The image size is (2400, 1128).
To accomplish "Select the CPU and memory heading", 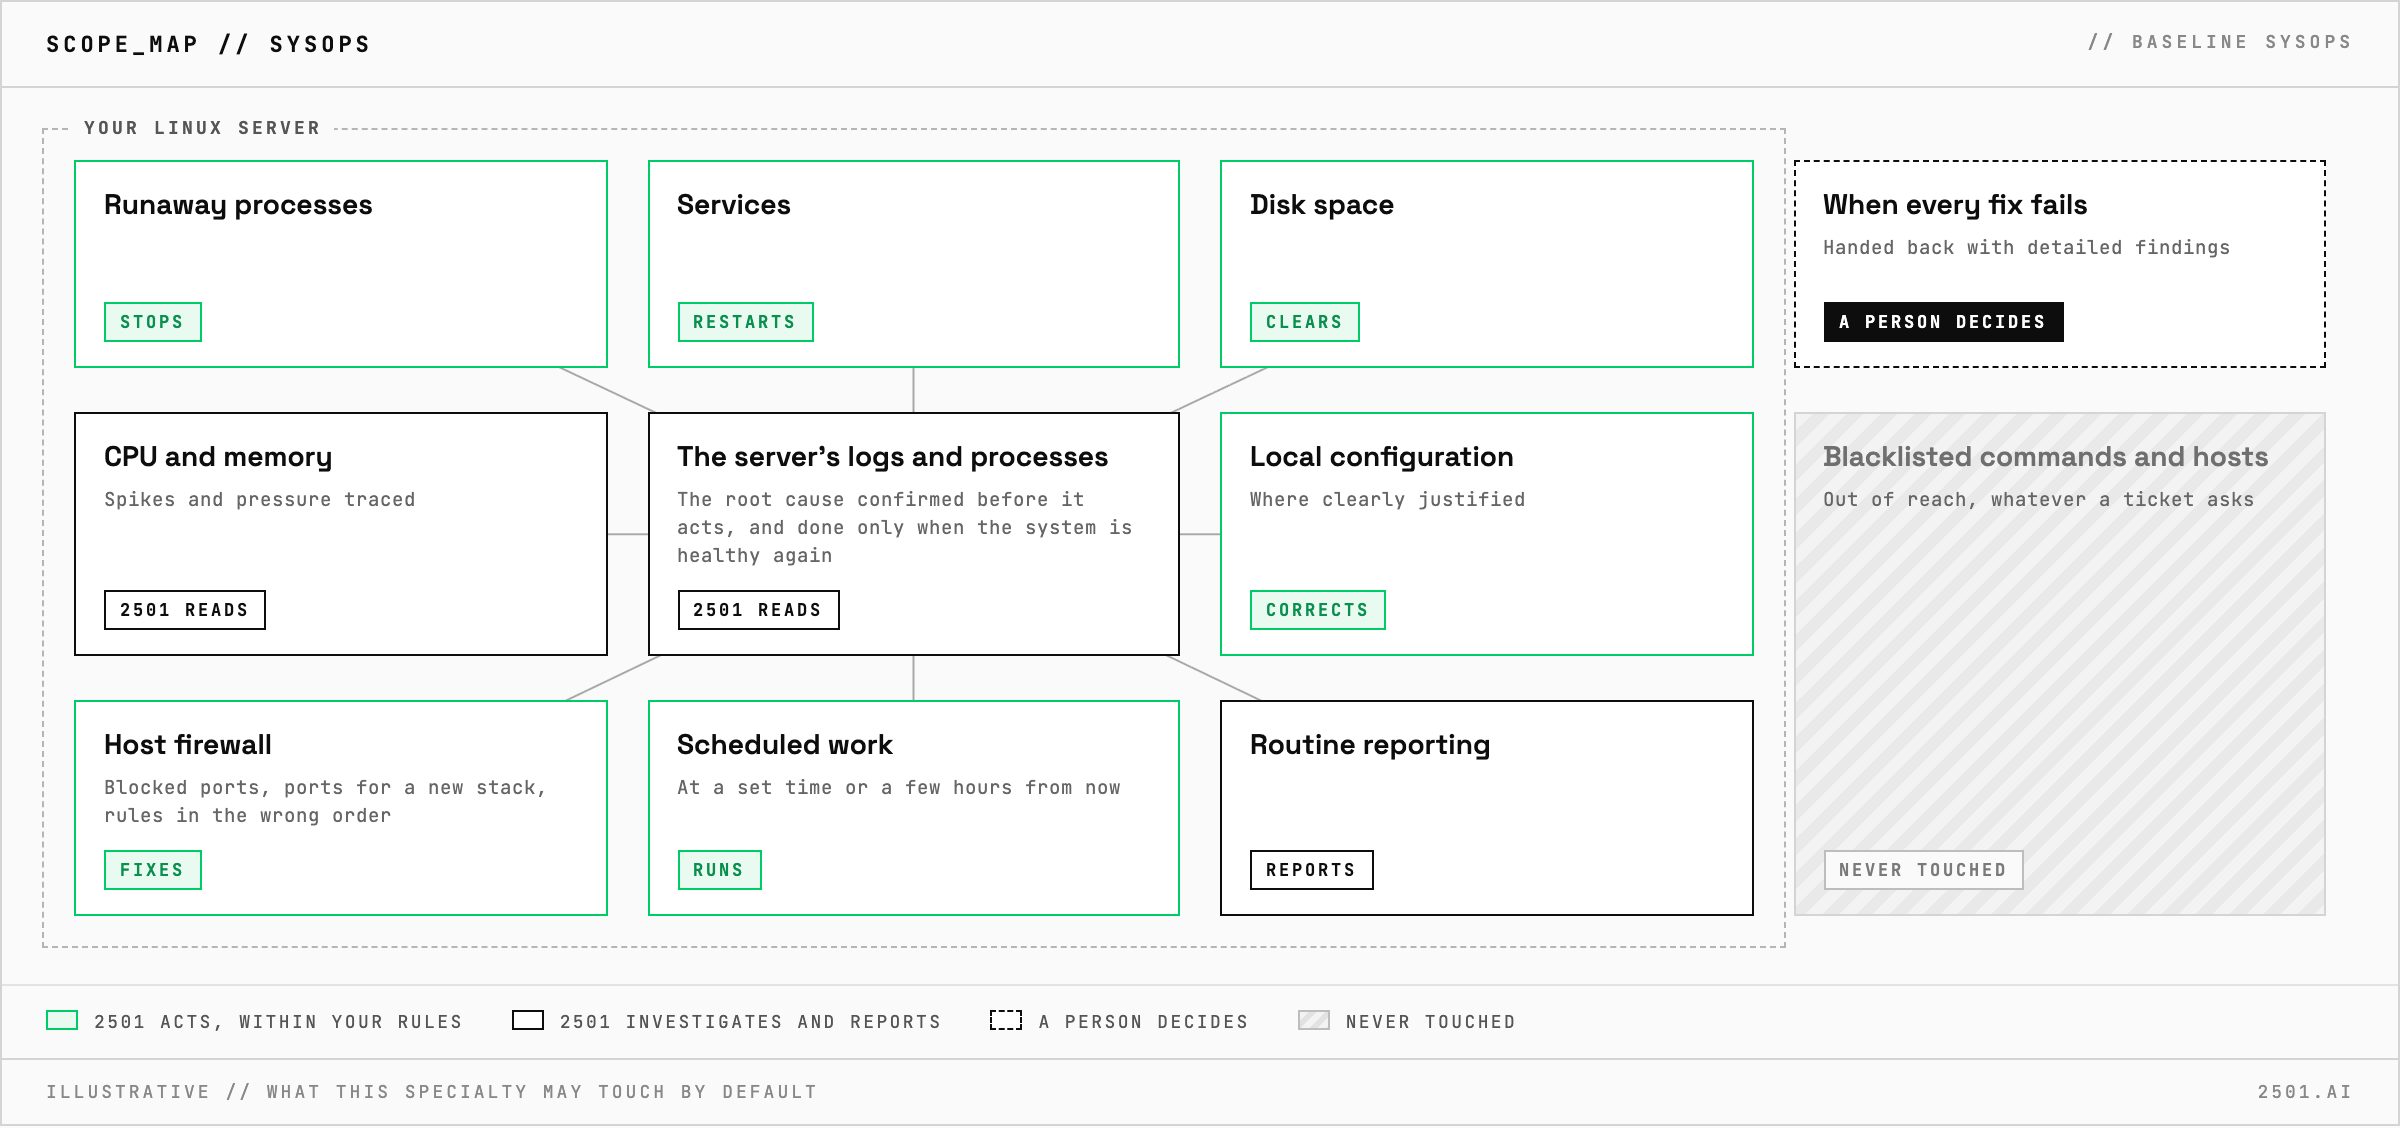I will coord(218,457).
